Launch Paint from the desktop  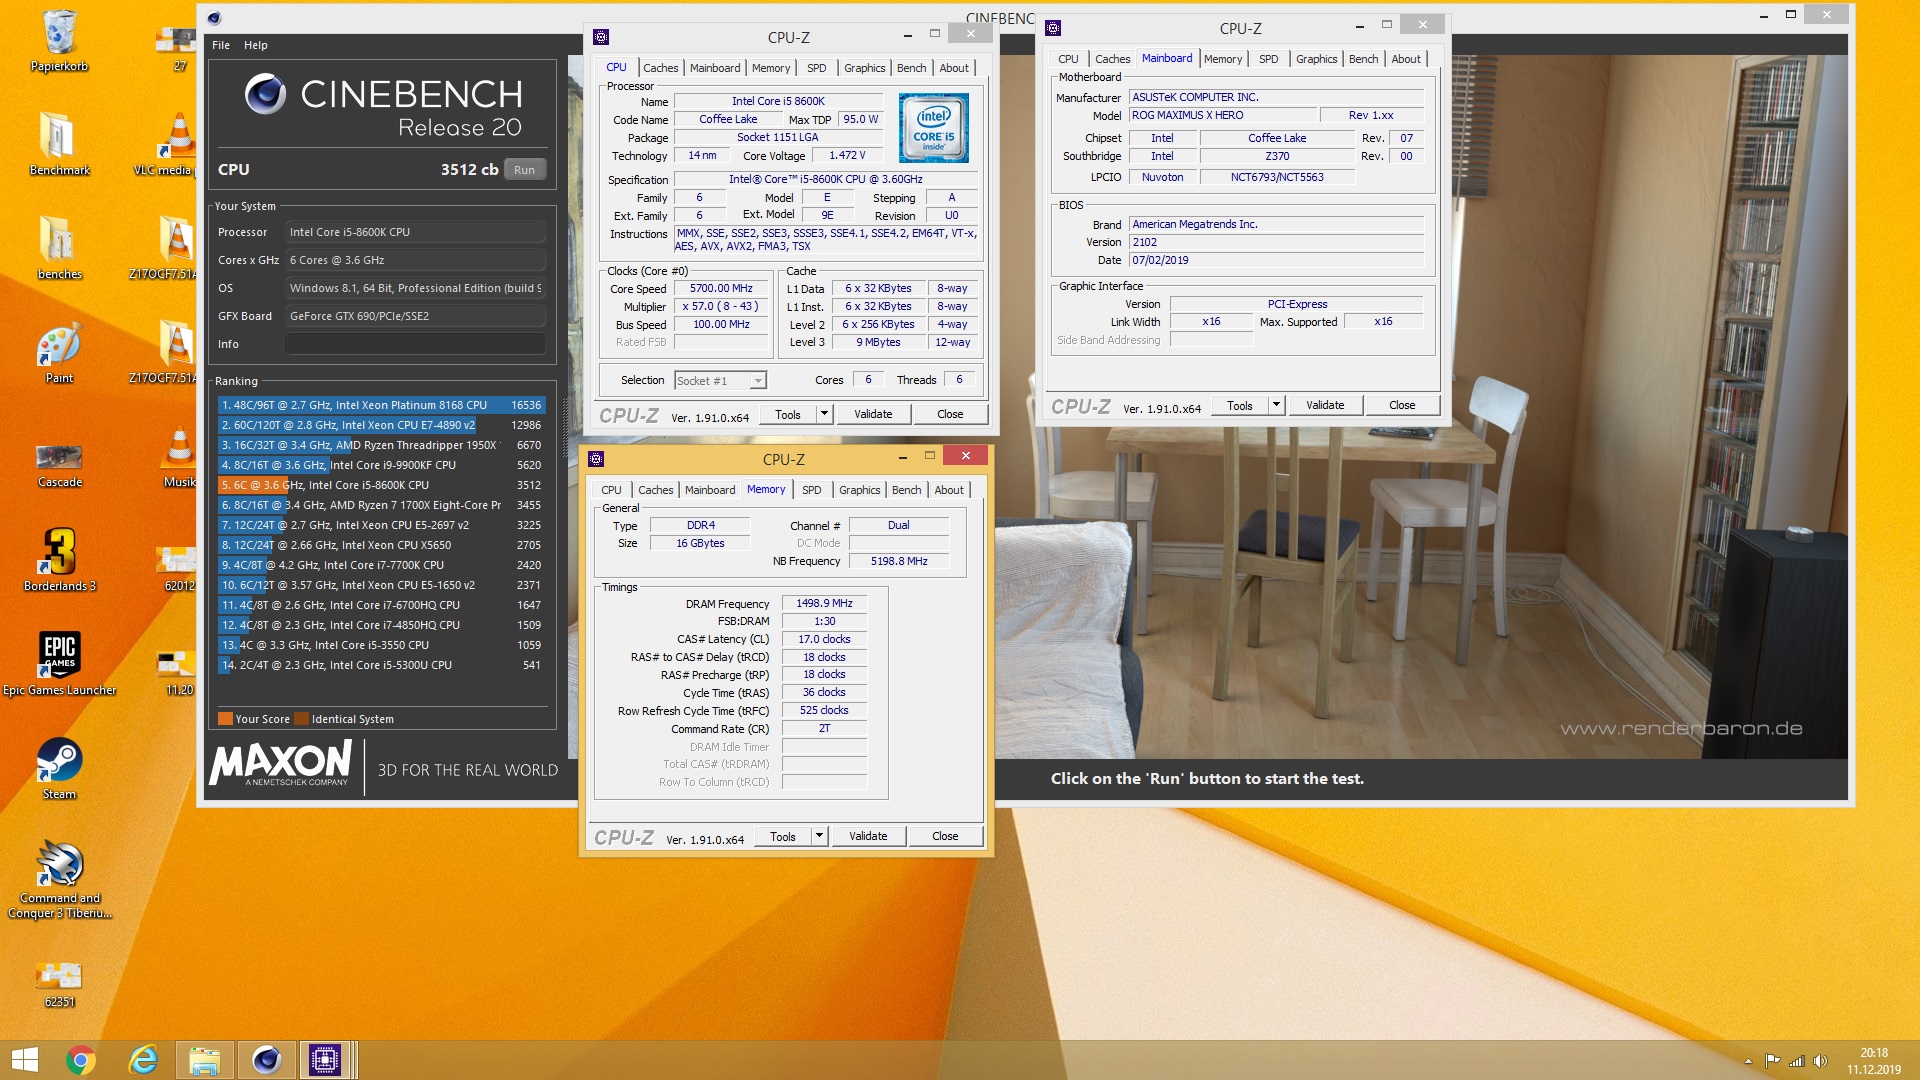(59, 352)
